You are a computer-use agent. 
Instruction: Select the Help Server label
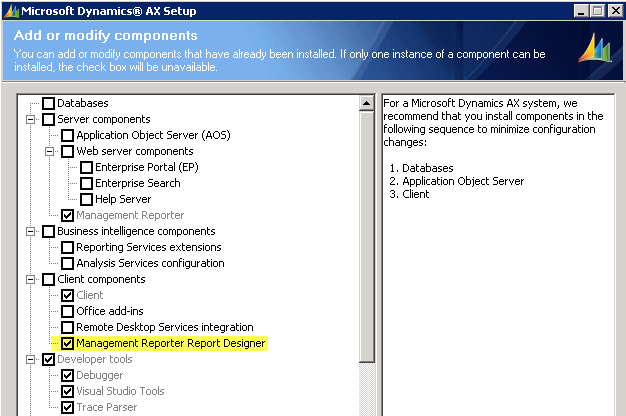[123, 199]
